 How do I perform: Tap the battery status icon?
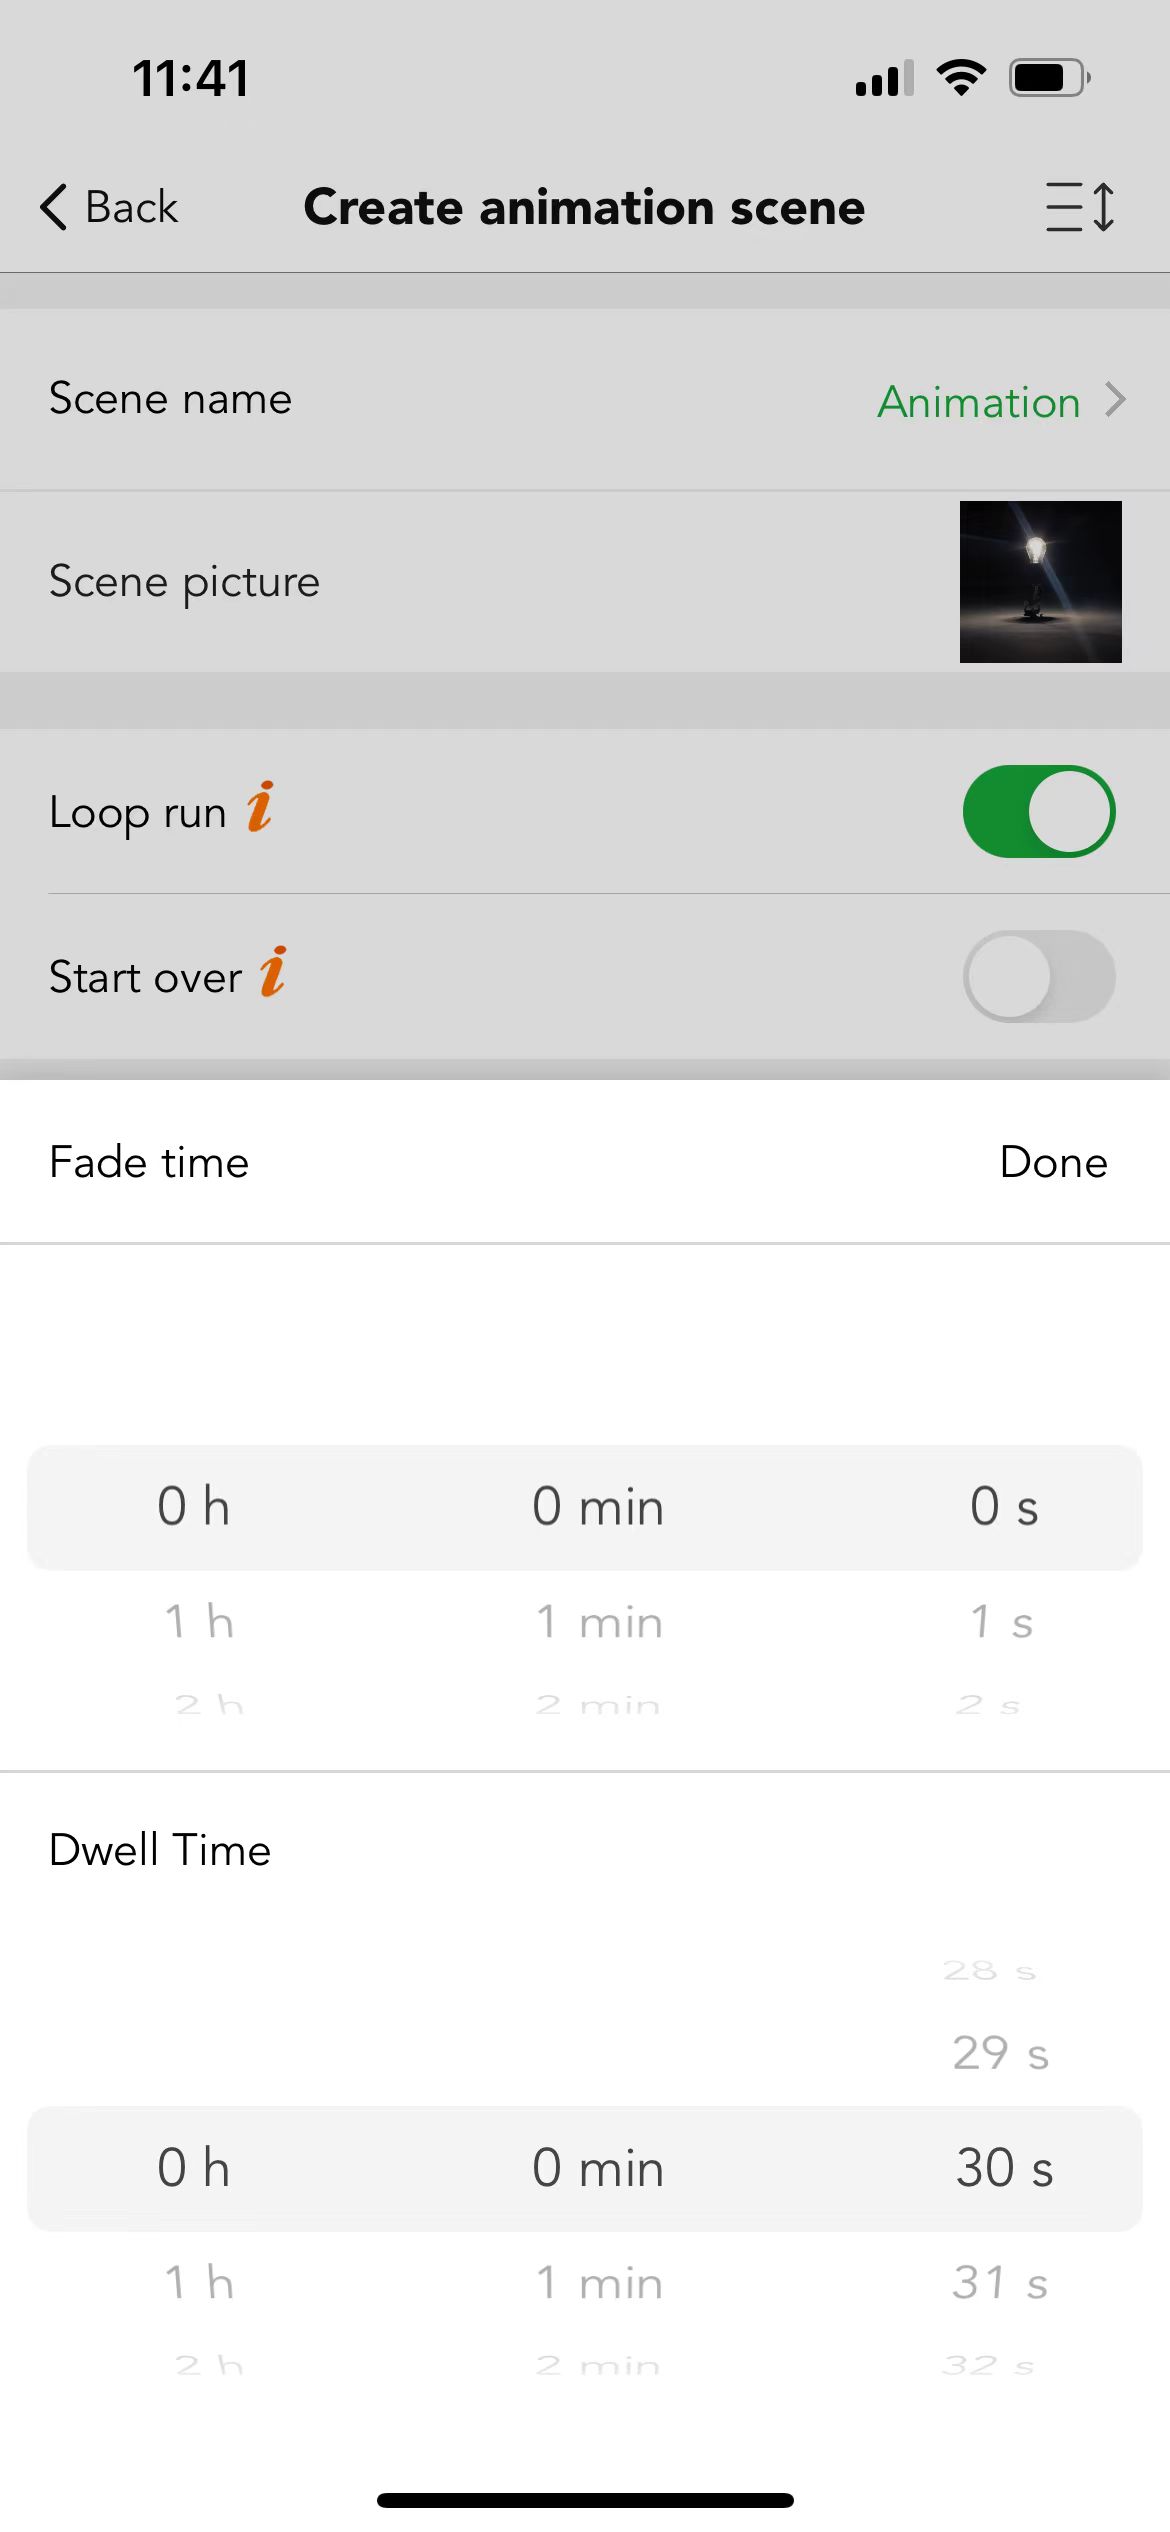click(x=1049, y=78)
